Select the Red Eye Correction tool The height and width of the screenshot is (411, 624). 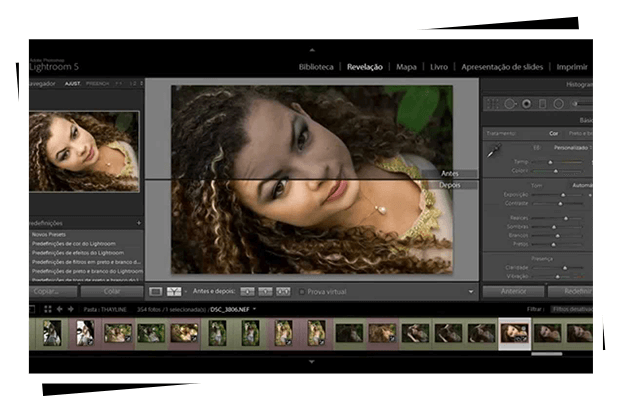(527, 103)
